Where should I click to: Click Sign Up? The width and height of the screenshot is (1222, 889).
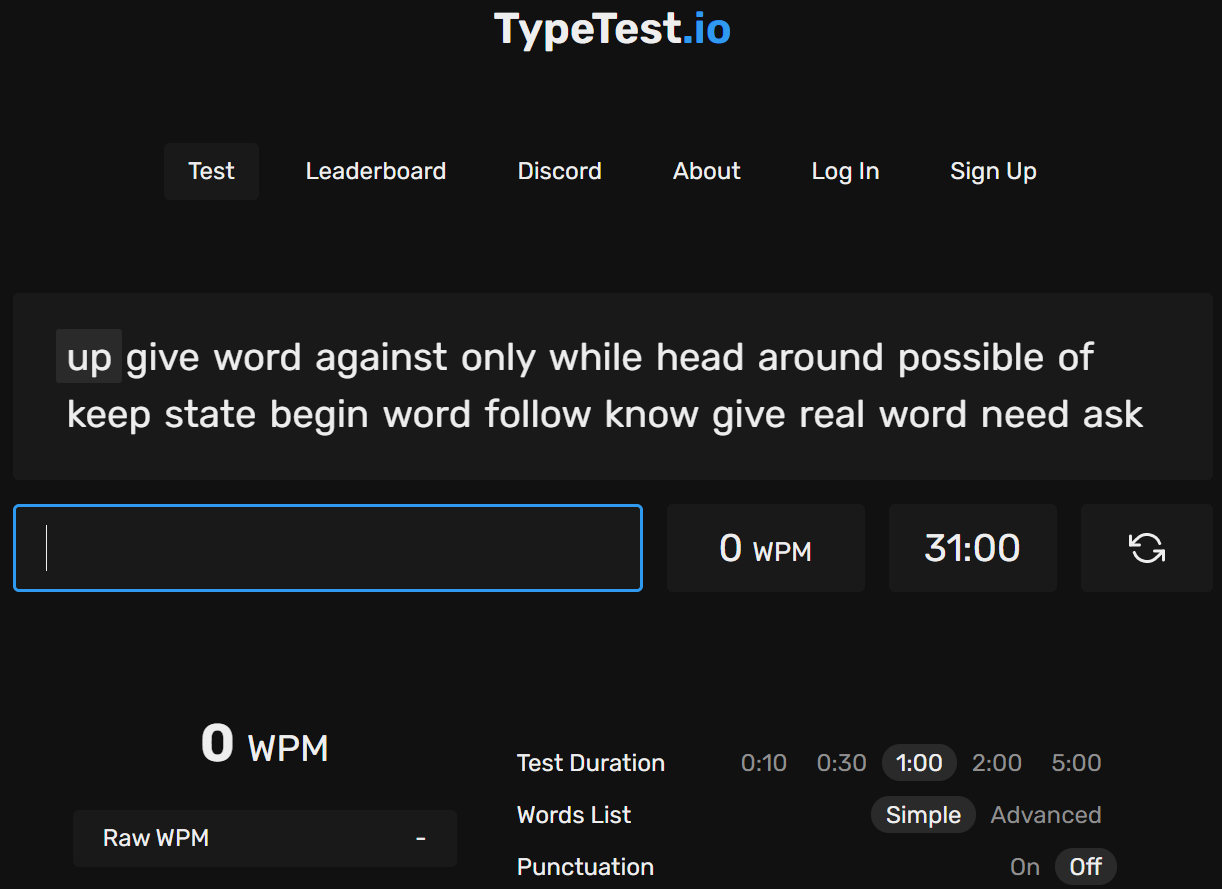(992, 171)
